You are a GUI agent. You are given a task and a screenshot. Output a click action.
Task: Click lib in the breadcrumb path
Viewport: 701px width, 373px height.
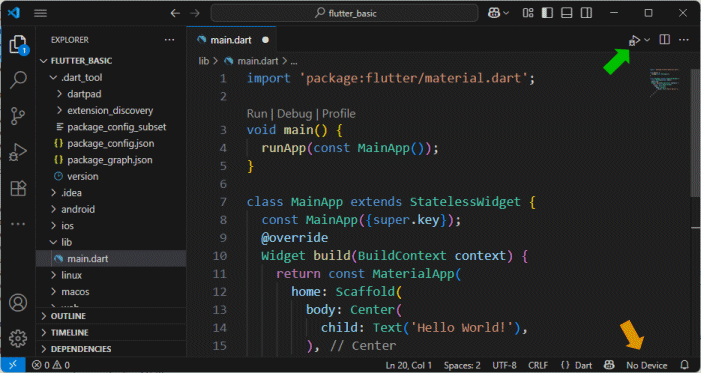[x=203, y=61]
